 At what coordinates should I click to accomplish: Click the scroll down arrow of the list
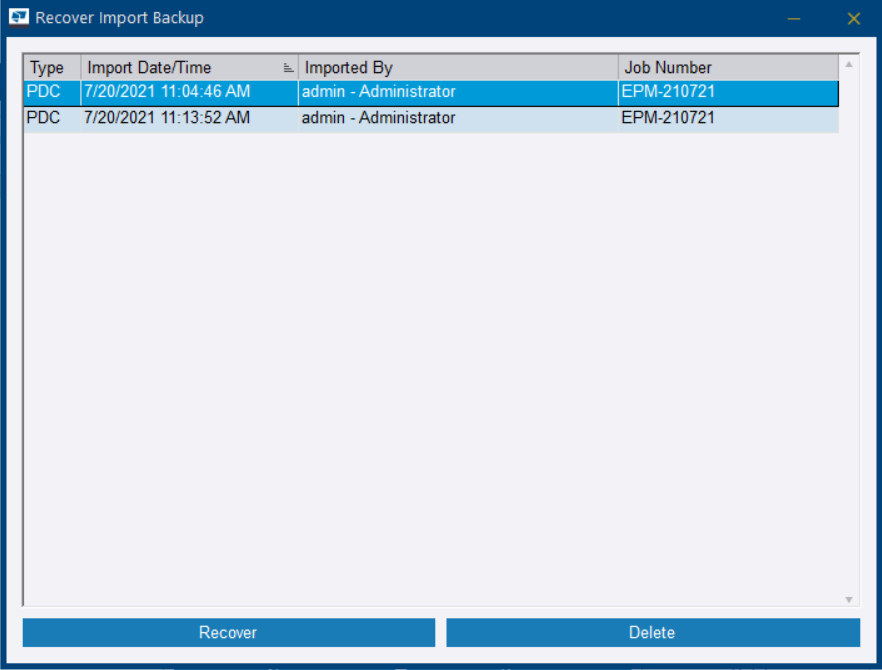coord(849,600)
